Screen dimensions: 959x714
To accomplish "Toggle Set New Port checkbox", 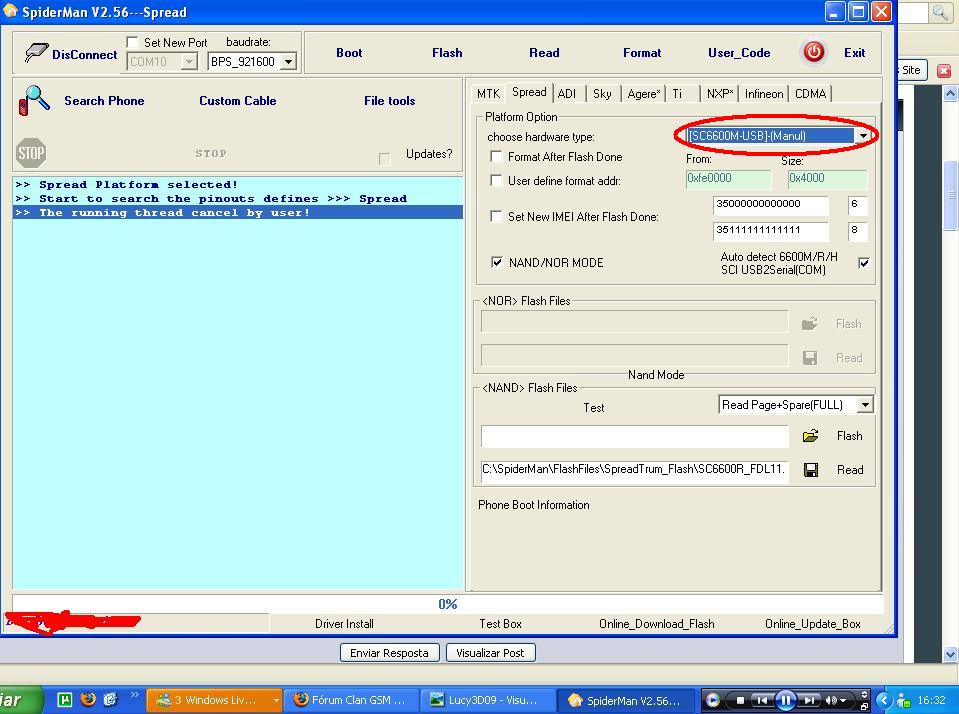I will (132, 42).
